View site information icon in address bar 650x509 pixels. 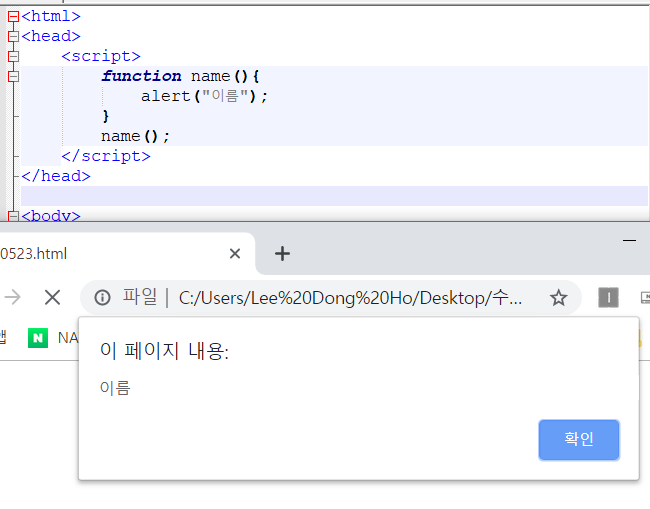(102, 298)
